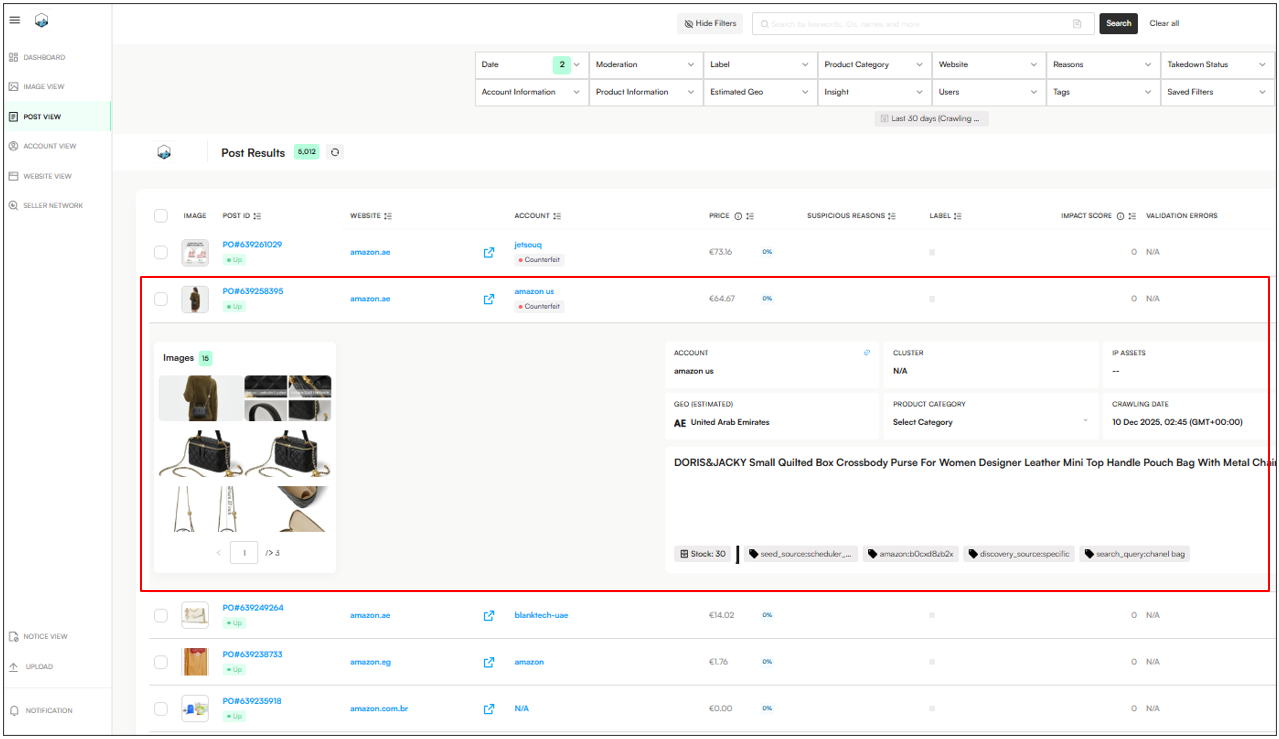Click the edit icon in Account card
Viewport: 1279px width, 739px height.
click(867, 353)
